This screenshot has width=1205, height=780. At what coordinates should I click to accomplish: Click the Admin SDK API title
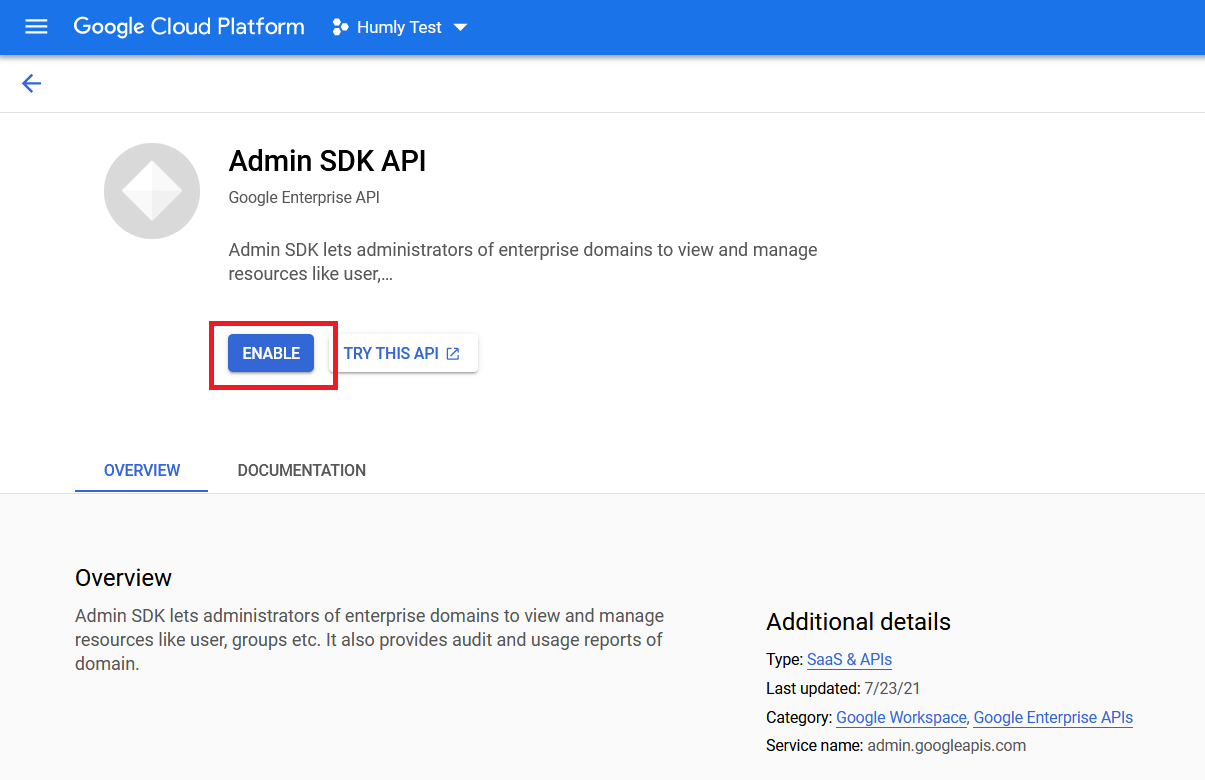(x=327, y=160)
